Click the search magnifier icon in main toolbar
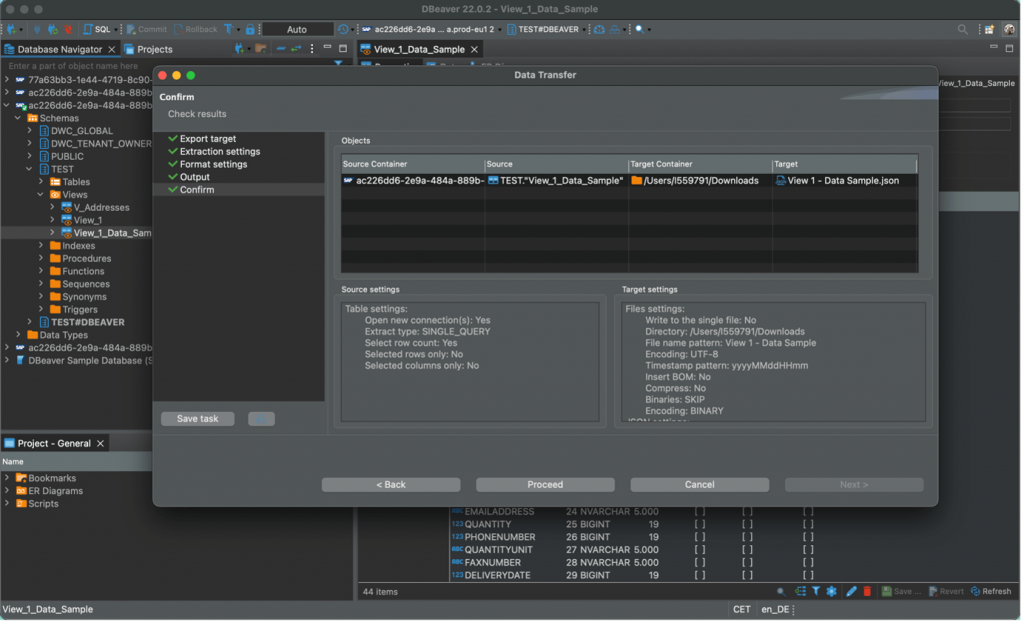The height and width of the screenshot is (622, 1024). coord(640,29)
